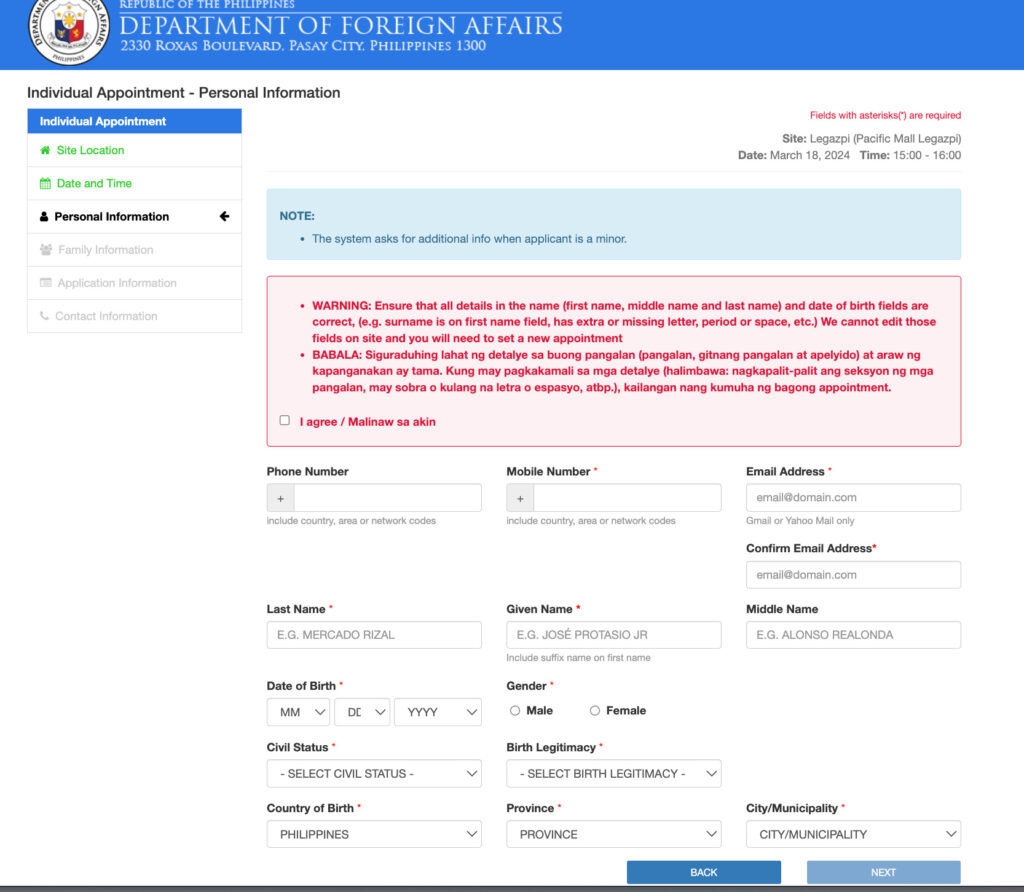The width and height of the screenshot is (1024, 892).
Task: Click the home icon beside Site Location
Action: click(44, 150)
